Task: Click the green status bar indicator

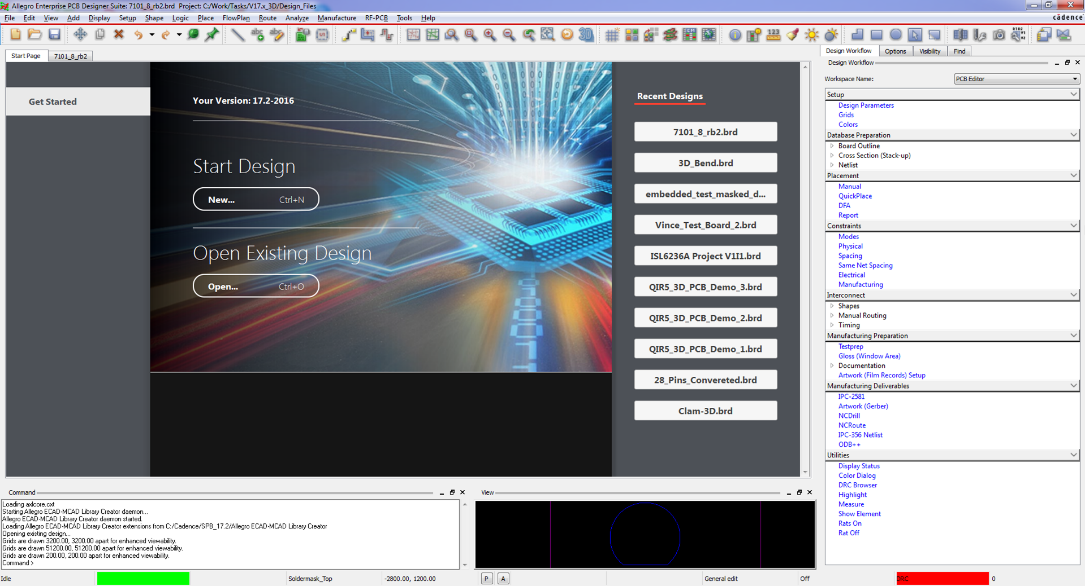Action: (x=143, y=578)
